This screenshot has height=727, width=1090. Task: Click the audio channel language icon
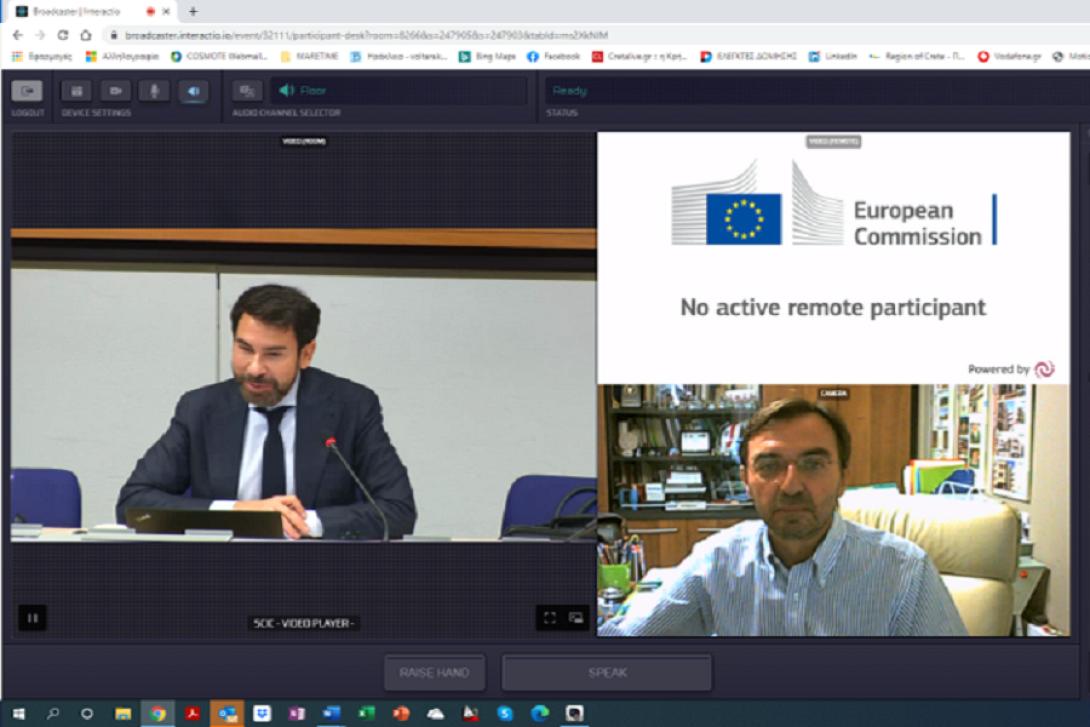pyautogui.click(x=247, y=91)
